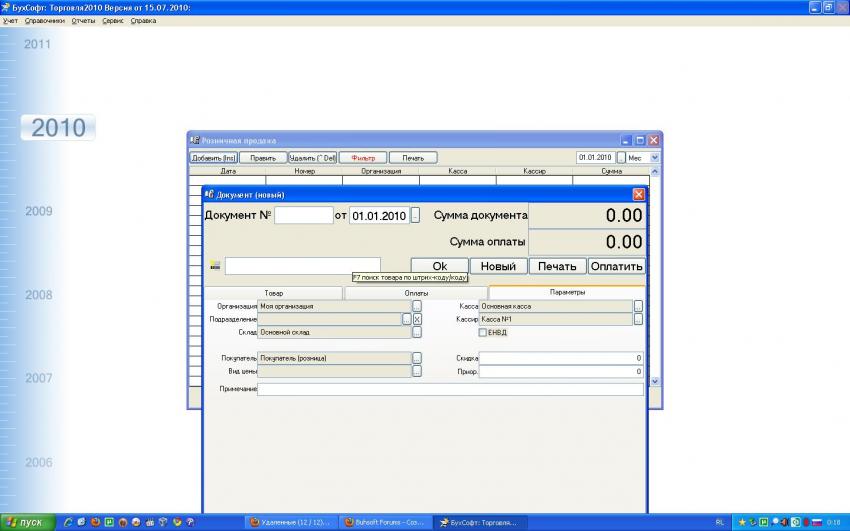
Task: Expand the Мес period dropdown
Action: point(655,157)
